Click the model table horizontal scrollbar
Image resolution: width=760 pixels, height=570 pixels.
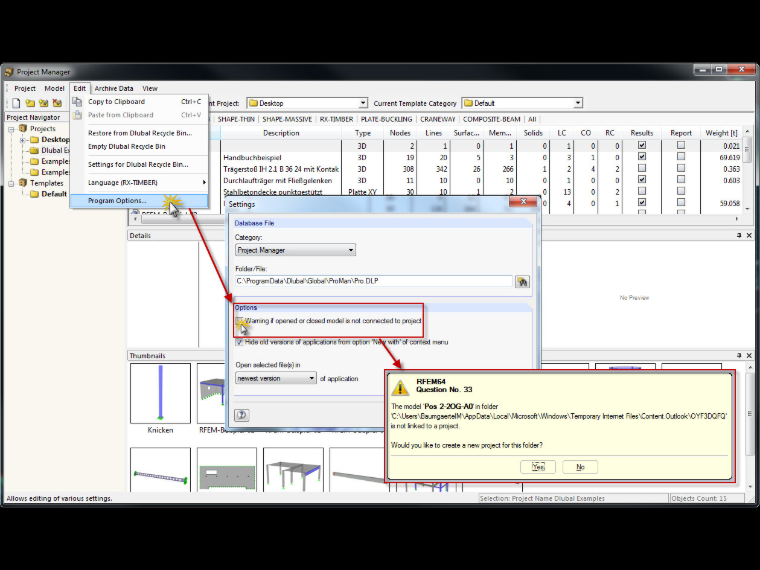pos(436,219)
